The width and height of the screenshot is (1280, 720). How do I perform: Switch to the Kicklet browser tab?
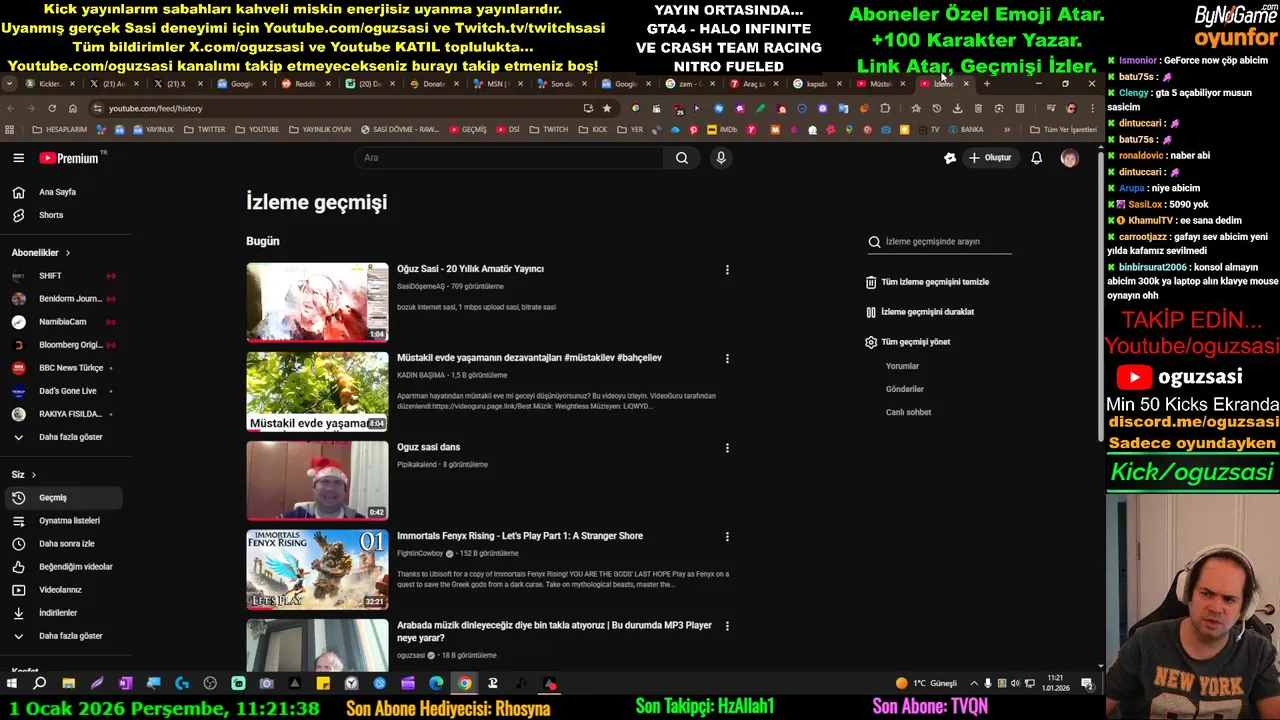click(48, 84)
